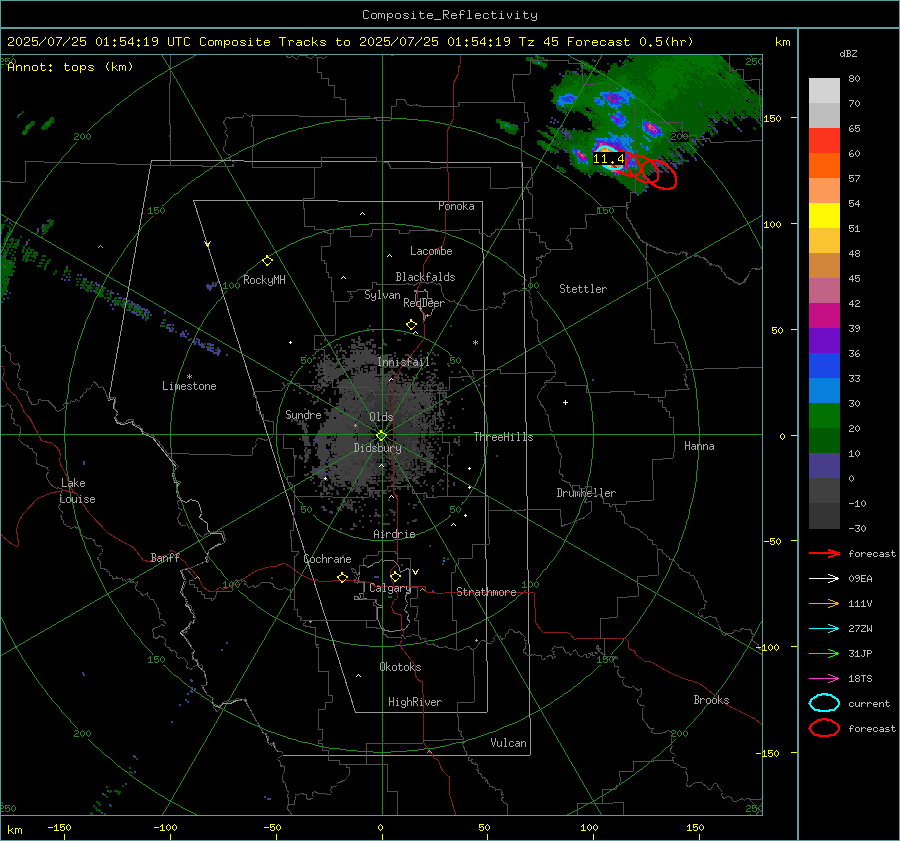Click the white 09EA track arrow
Screen dimensions: 900x841
pyautogui.click(x=824, y=579)
